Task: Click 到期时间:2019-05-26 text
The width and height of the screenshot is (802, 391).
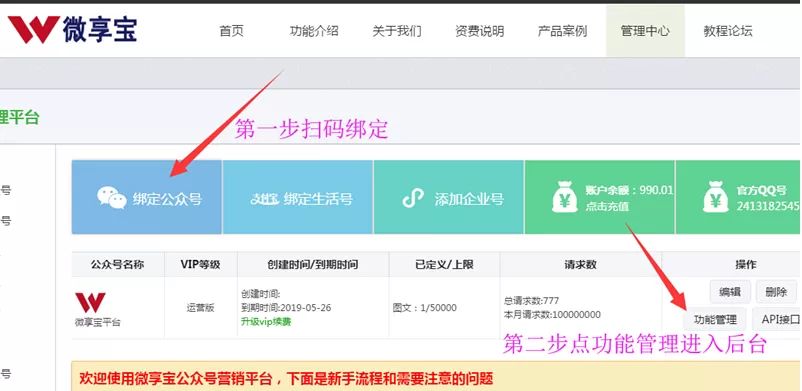Action: (x=286, y=308)
